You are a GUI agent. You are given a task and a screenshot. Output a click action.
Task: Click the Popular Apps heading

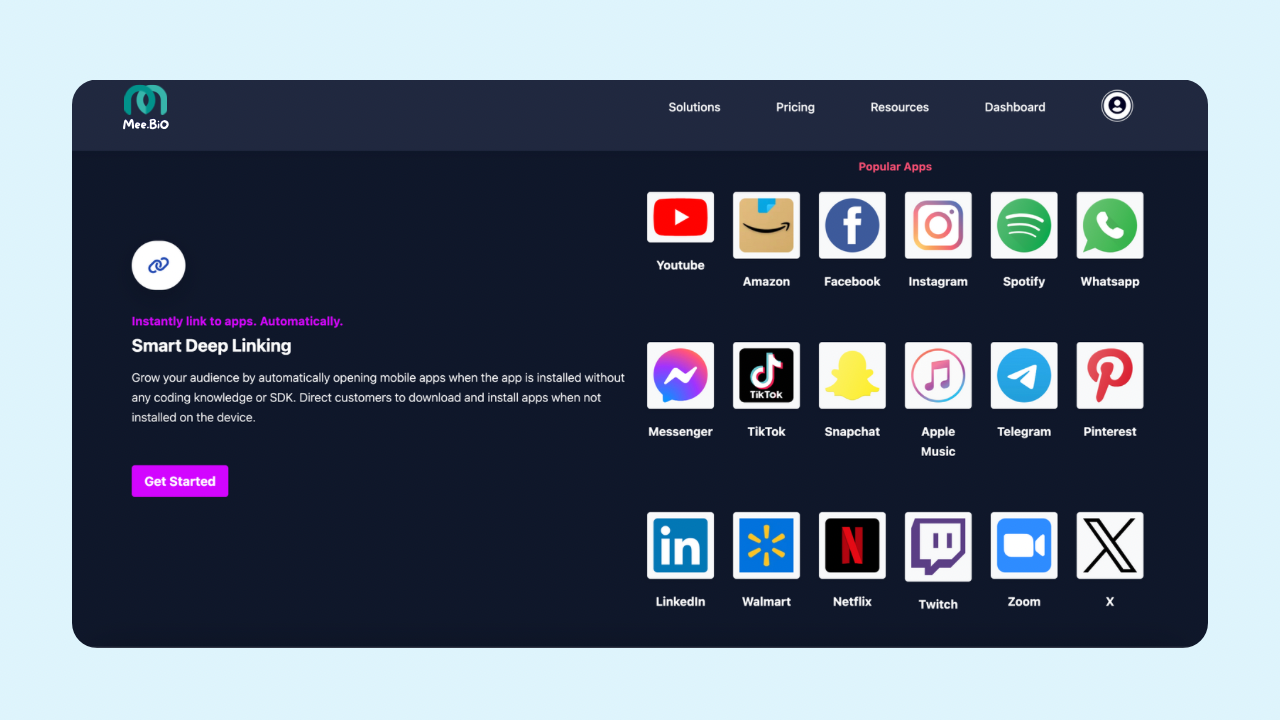(x=895, y=167)
